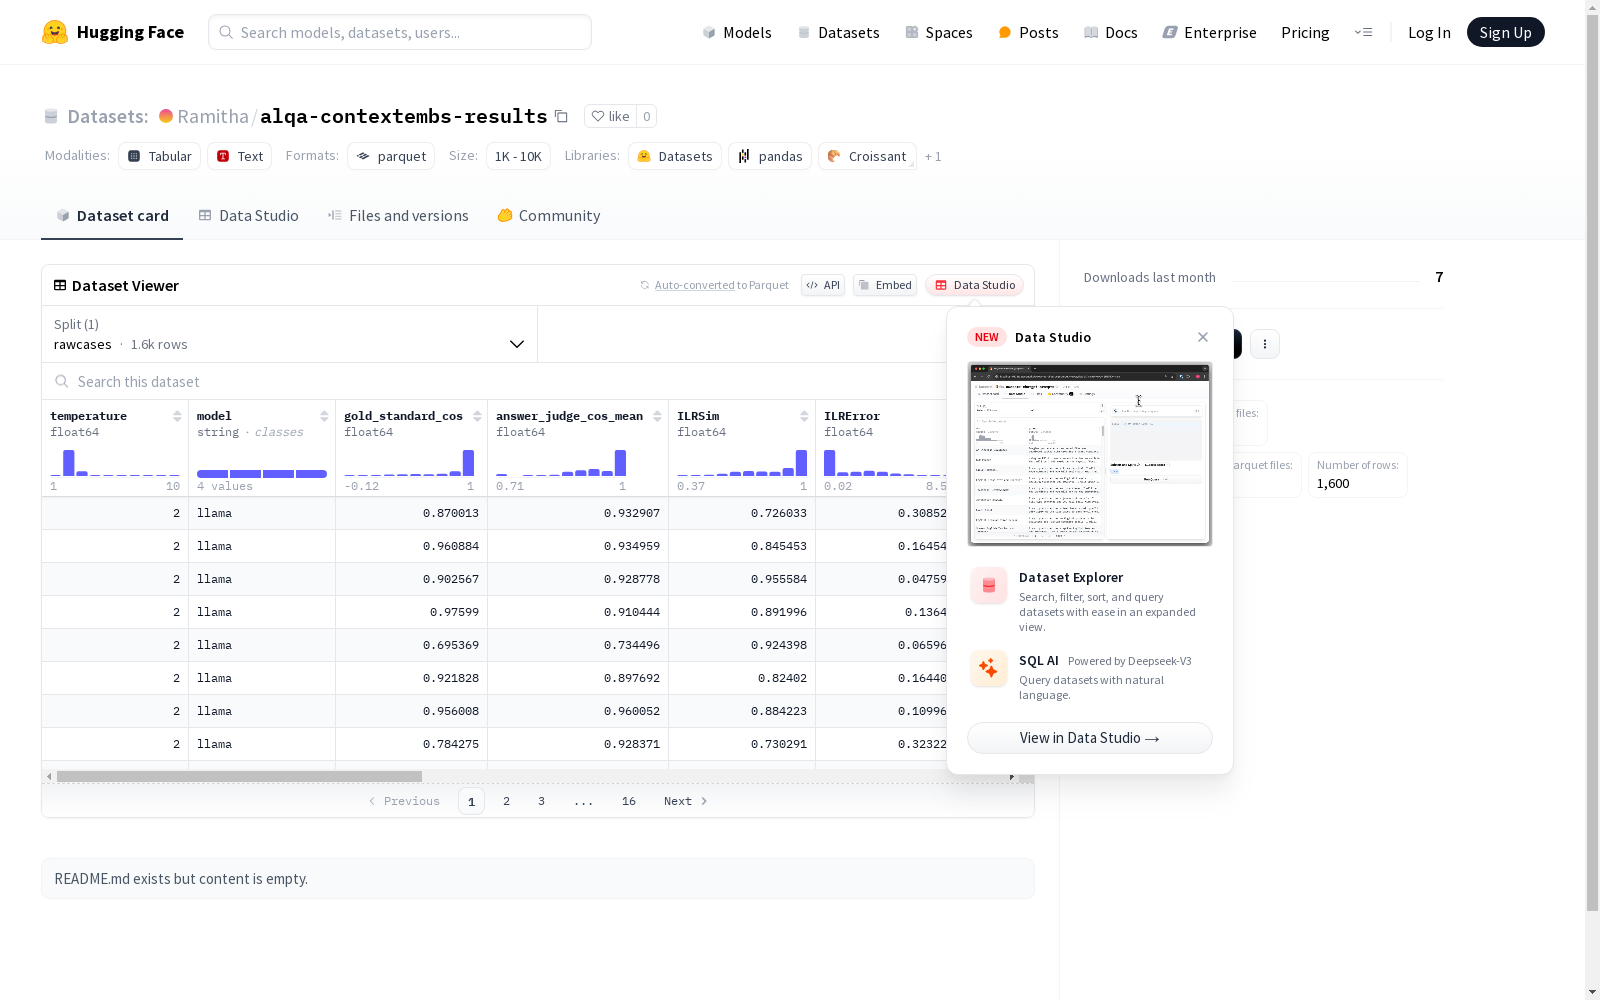Viewport: 1600px width, 1000px height.
Task: Close the Data Studio popup
Action: coord(1203,337)
